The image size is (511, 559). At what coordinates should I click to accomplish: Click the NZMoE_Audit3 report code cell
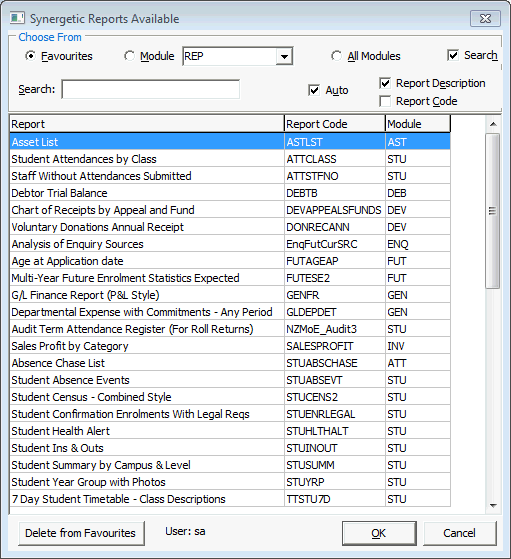click(335, 329)
